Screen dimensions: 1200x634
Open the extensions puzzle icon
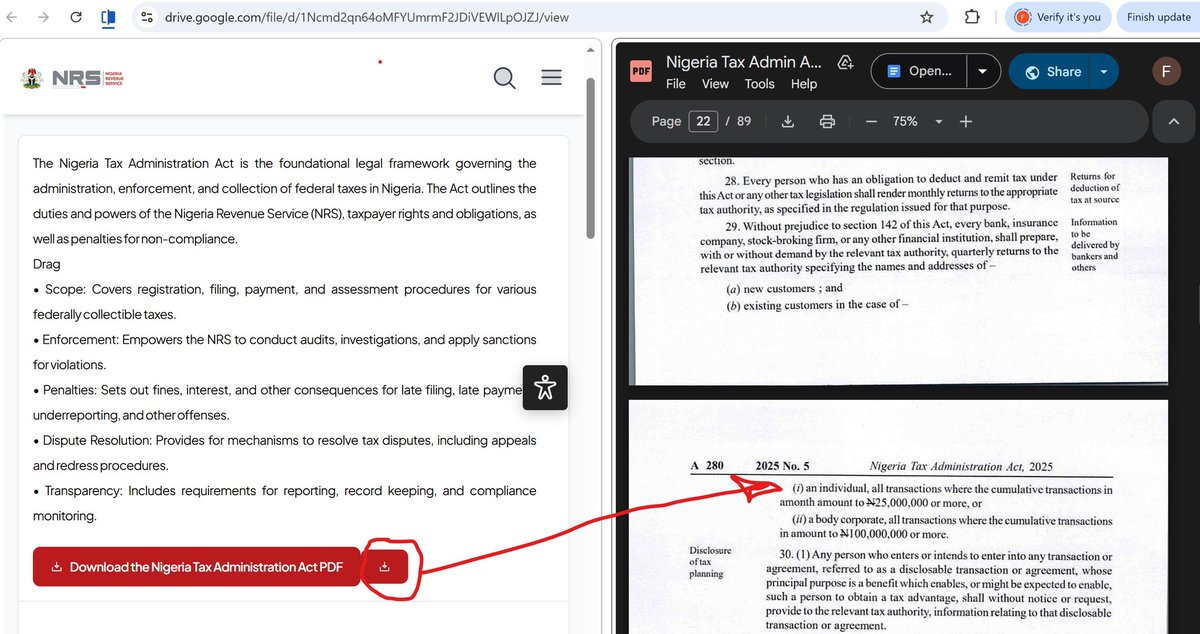point(971,17)
